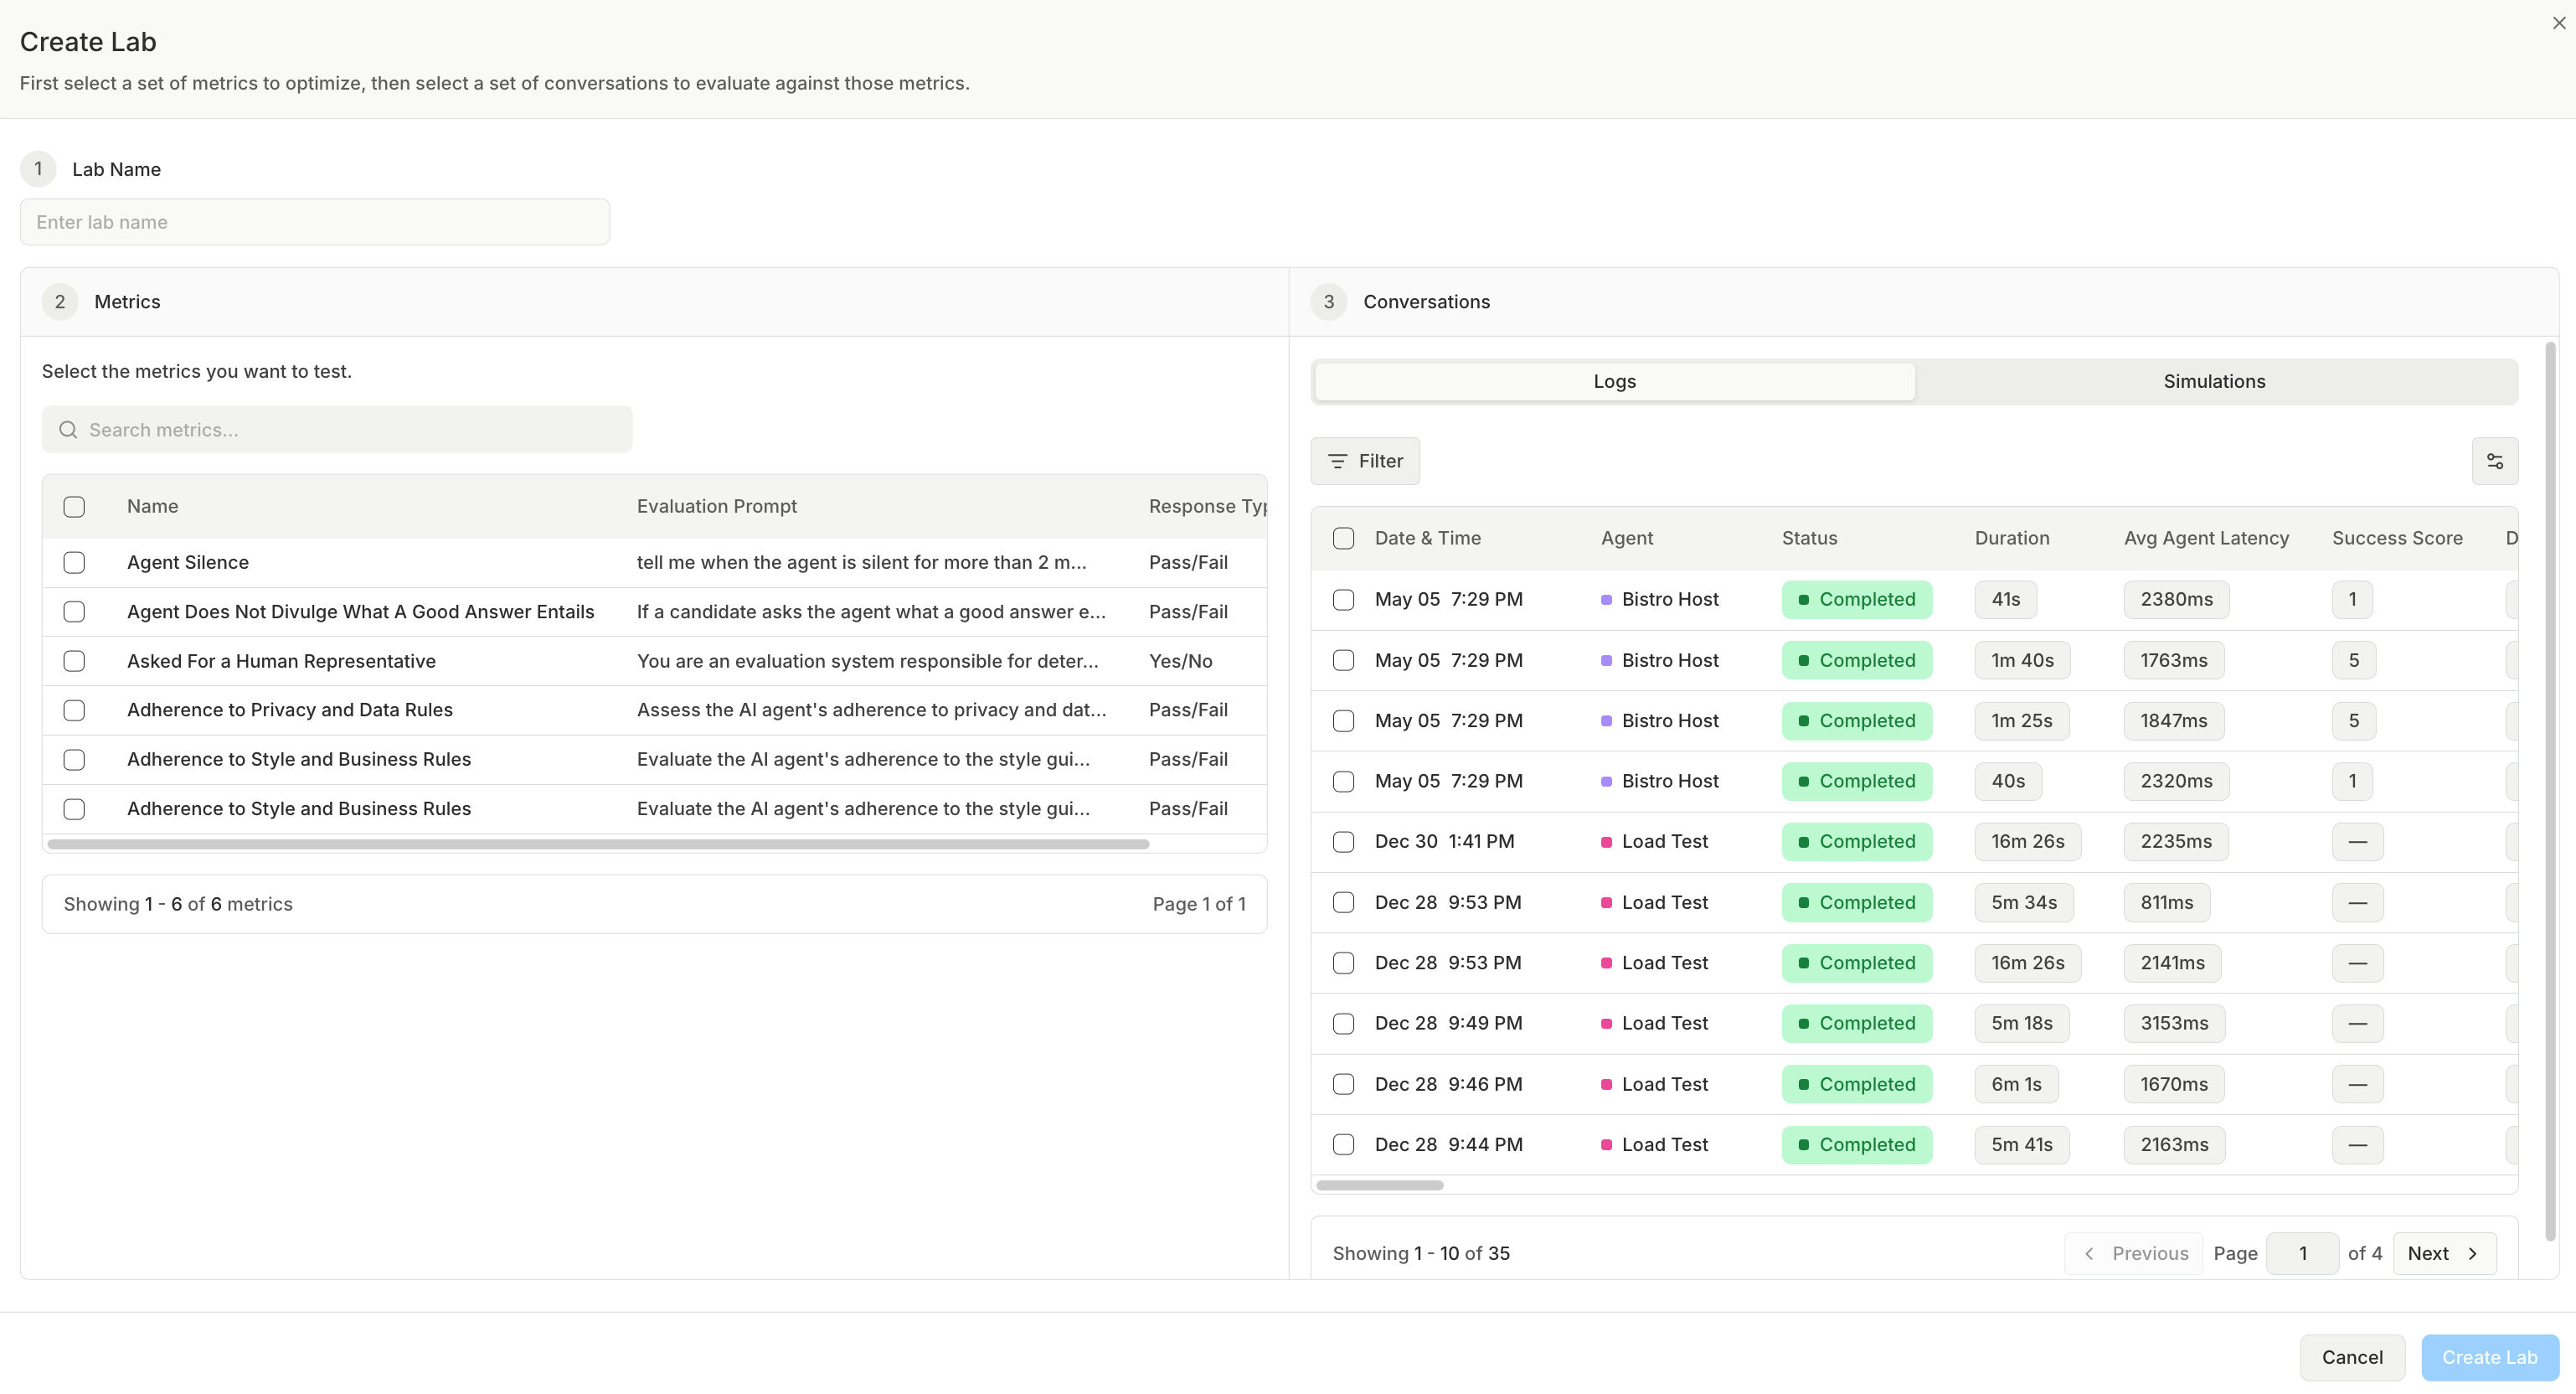This screenshot has height=1394, width=2576.
Task: Click the 3153ms latency value
Action: [2174, 1024]
